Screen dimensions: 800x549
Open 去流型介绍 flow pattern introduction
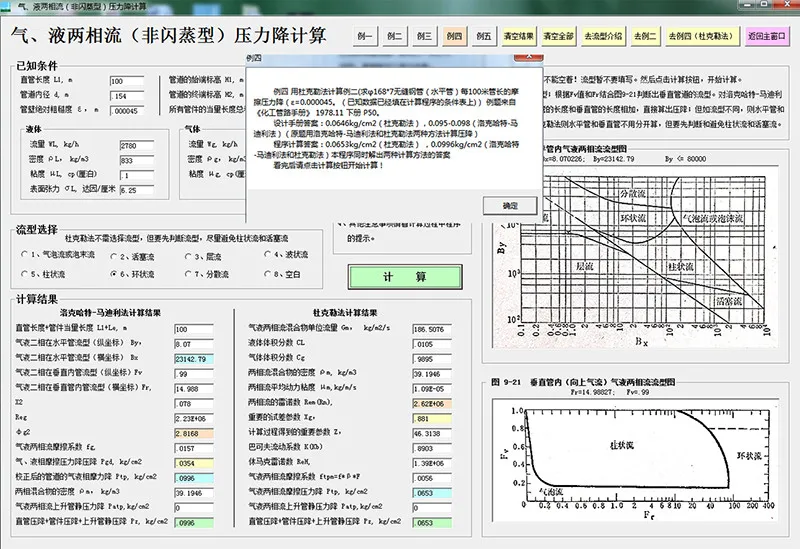coord(603,36)
